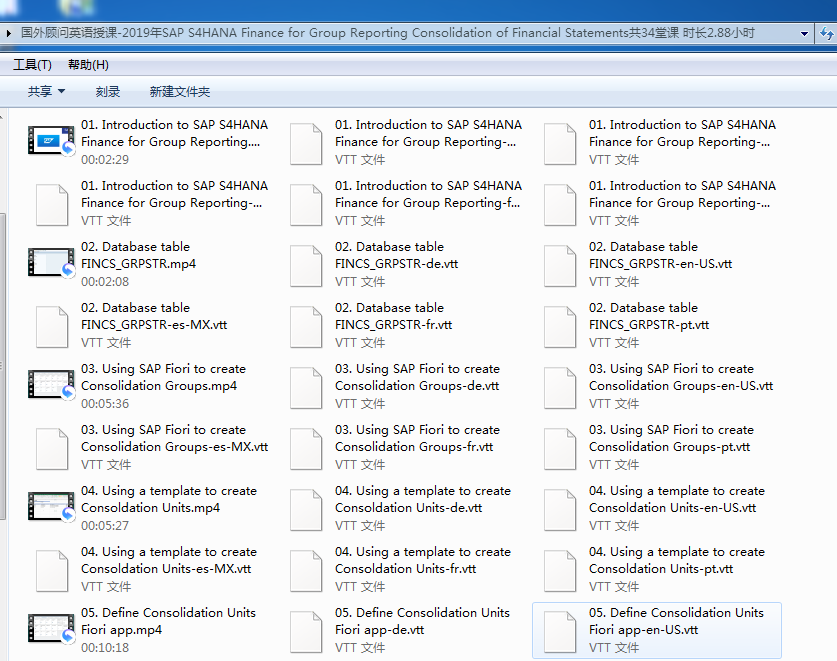
Task: Open the 共享 dropdown
Action: click(x=46, y=91)
